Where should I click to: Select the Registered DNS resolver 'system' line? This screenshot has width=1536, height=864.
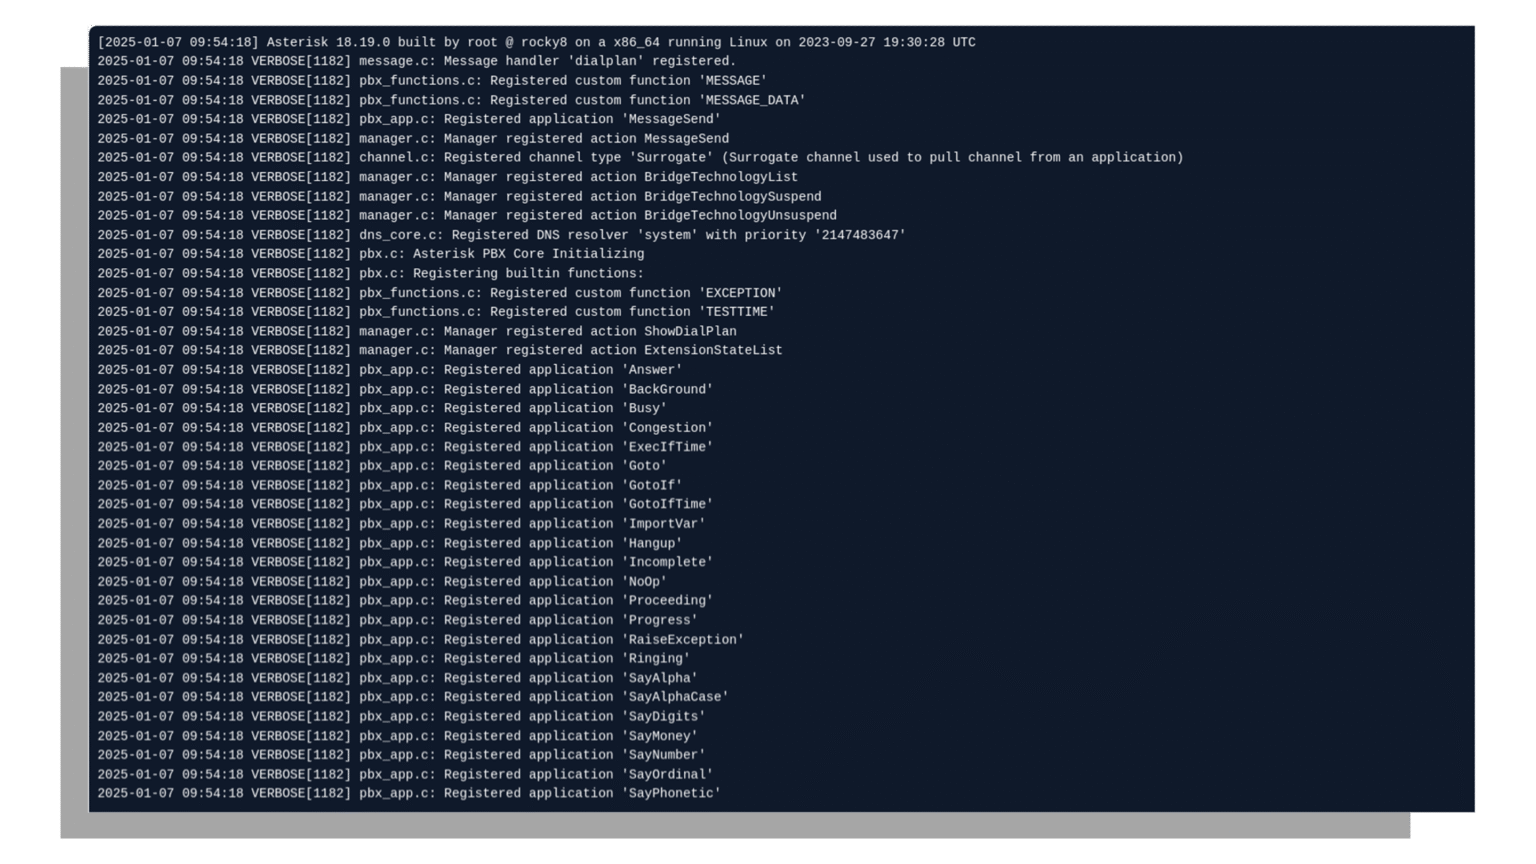(x=501, y=235)
